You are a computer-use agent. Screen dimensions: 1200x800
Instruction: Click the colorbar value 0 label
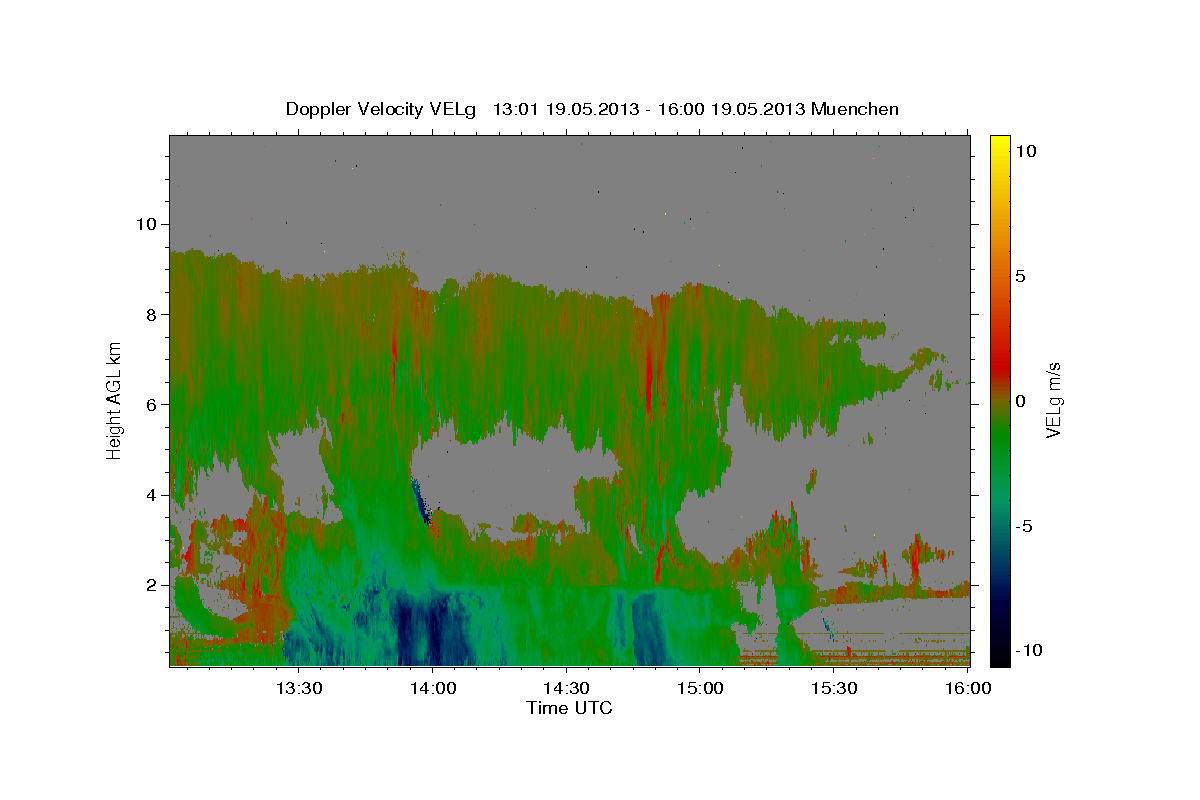(x=1021, y=400)
